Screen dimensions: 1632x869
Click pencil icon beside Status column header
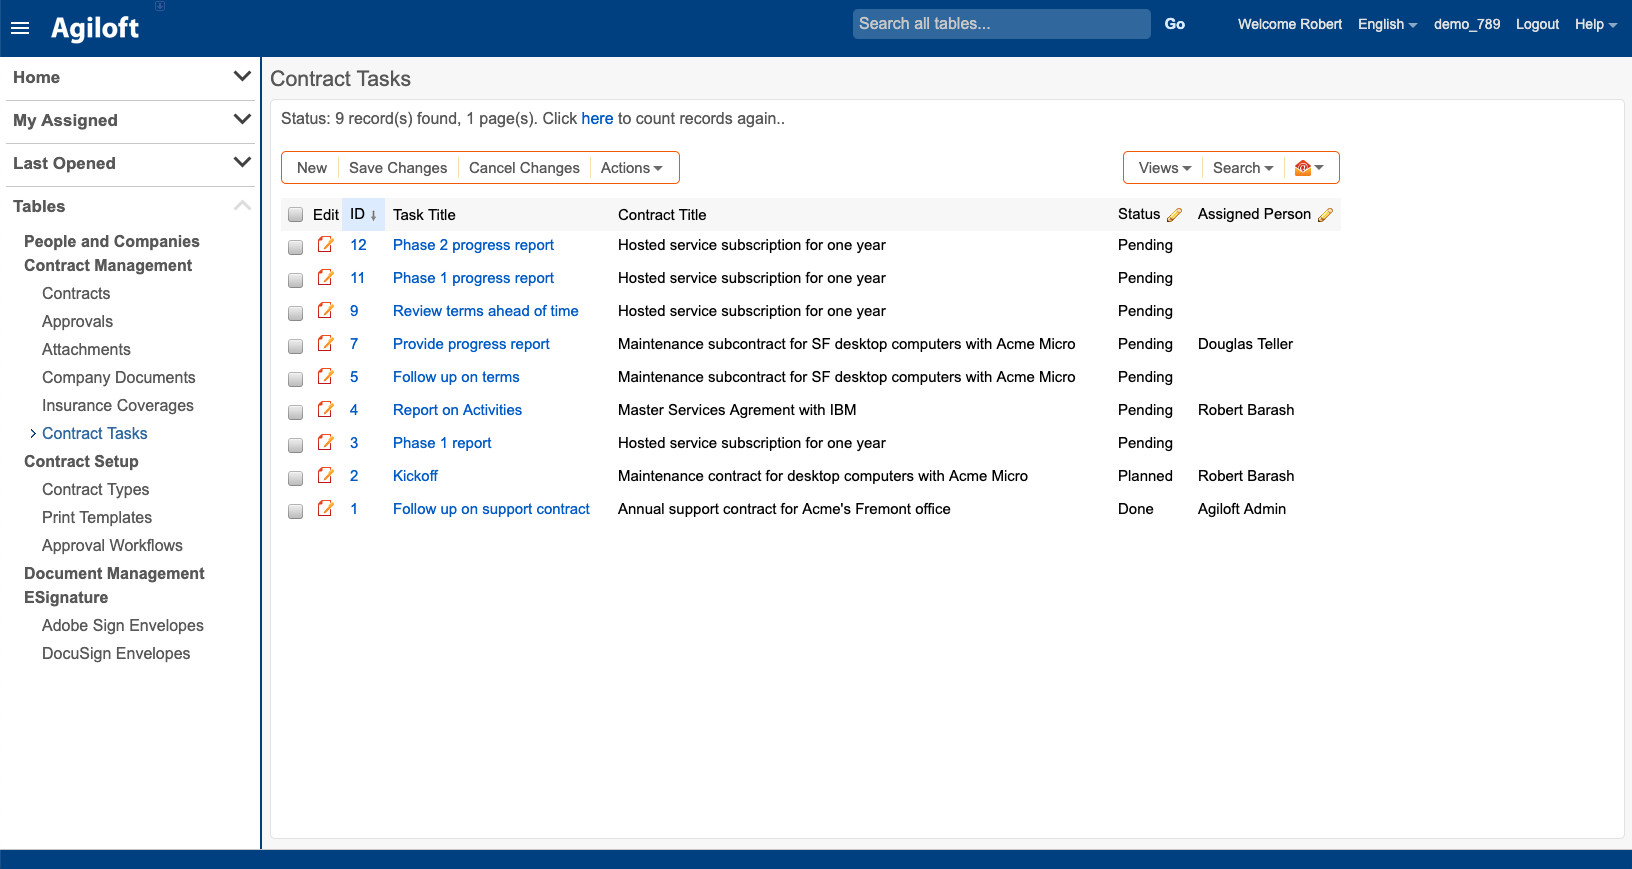point(1174,215)
